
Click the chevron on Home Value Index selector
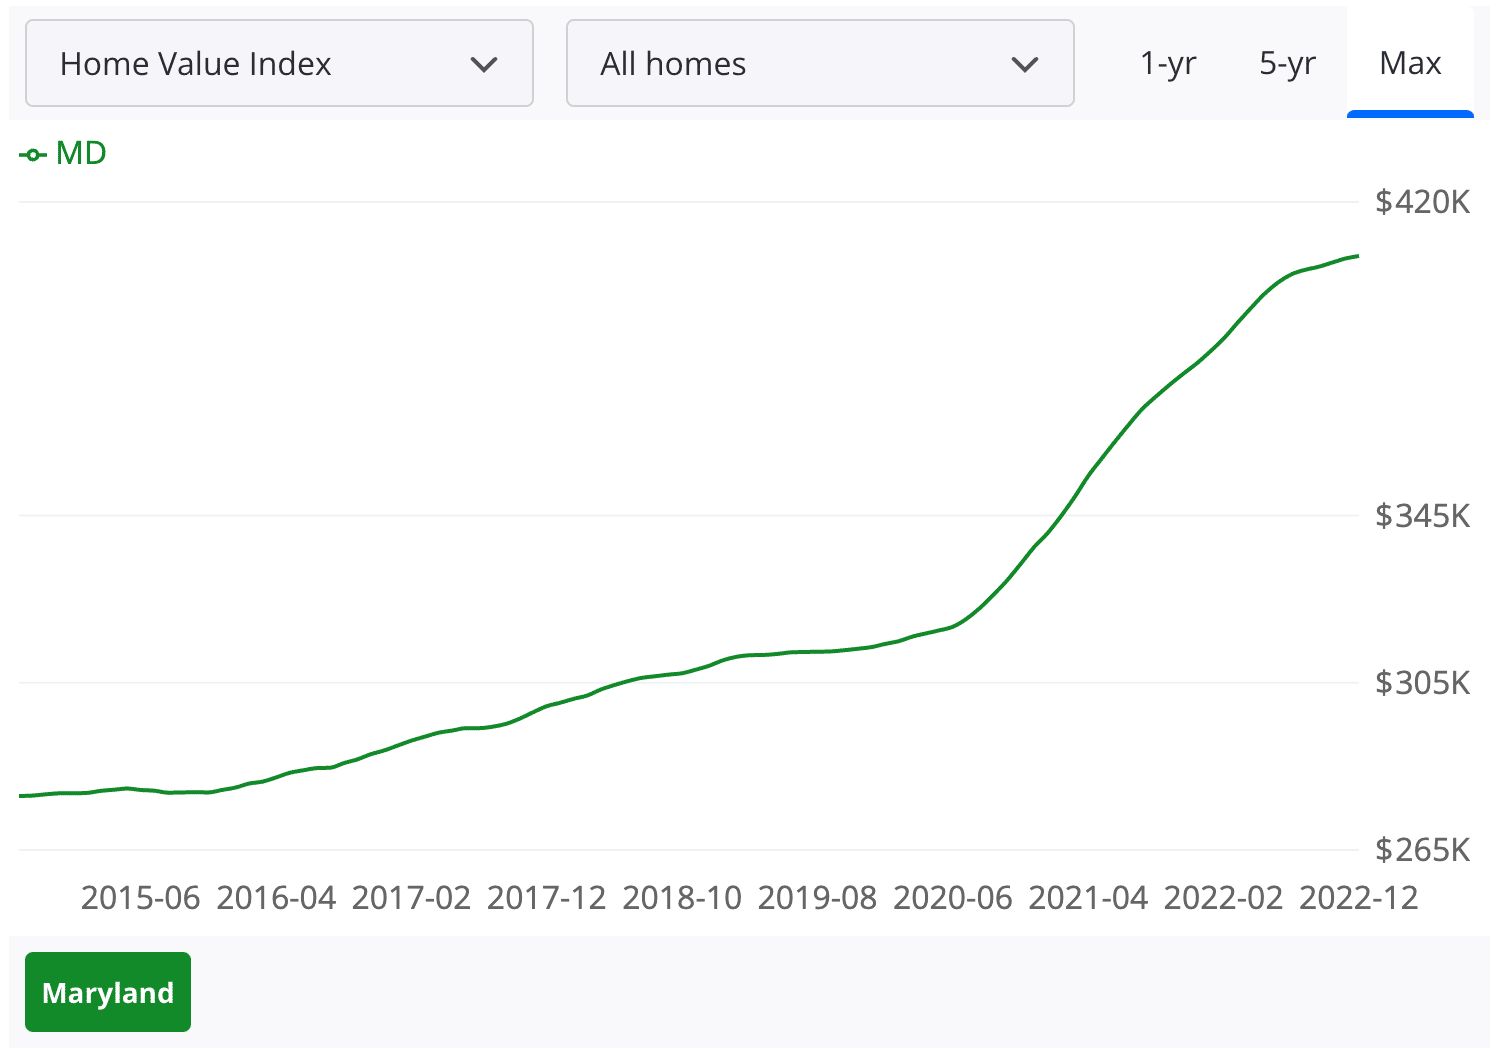(484, 63)
